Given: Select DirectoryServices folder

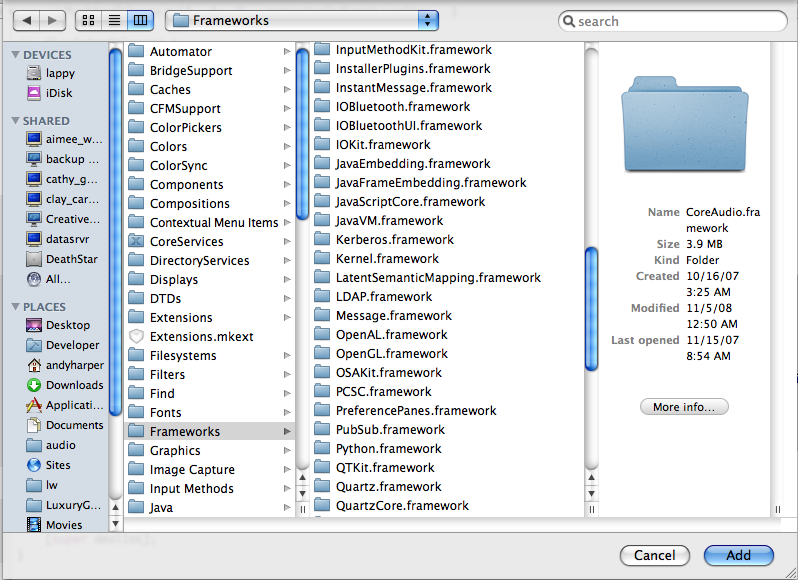Looking at the screenshot, I should (x=210, y=260).
